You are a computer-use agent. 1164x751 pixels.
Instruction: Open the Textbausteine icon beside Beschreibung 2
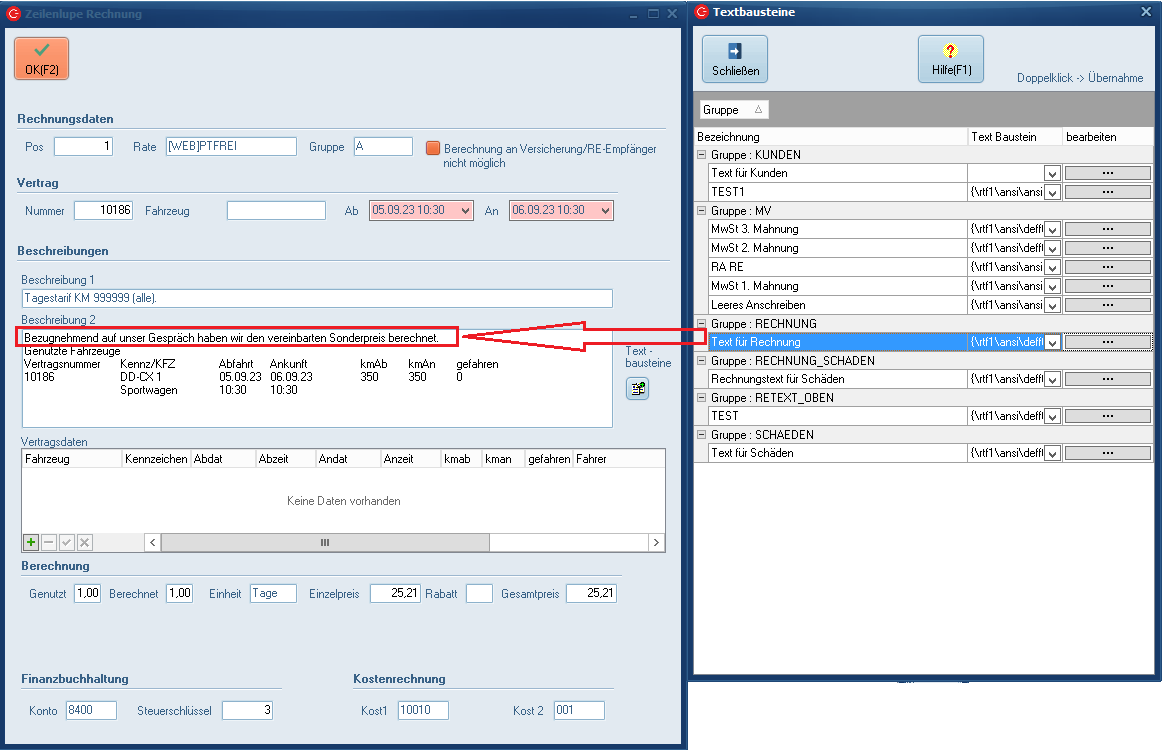tap(637, 390)
